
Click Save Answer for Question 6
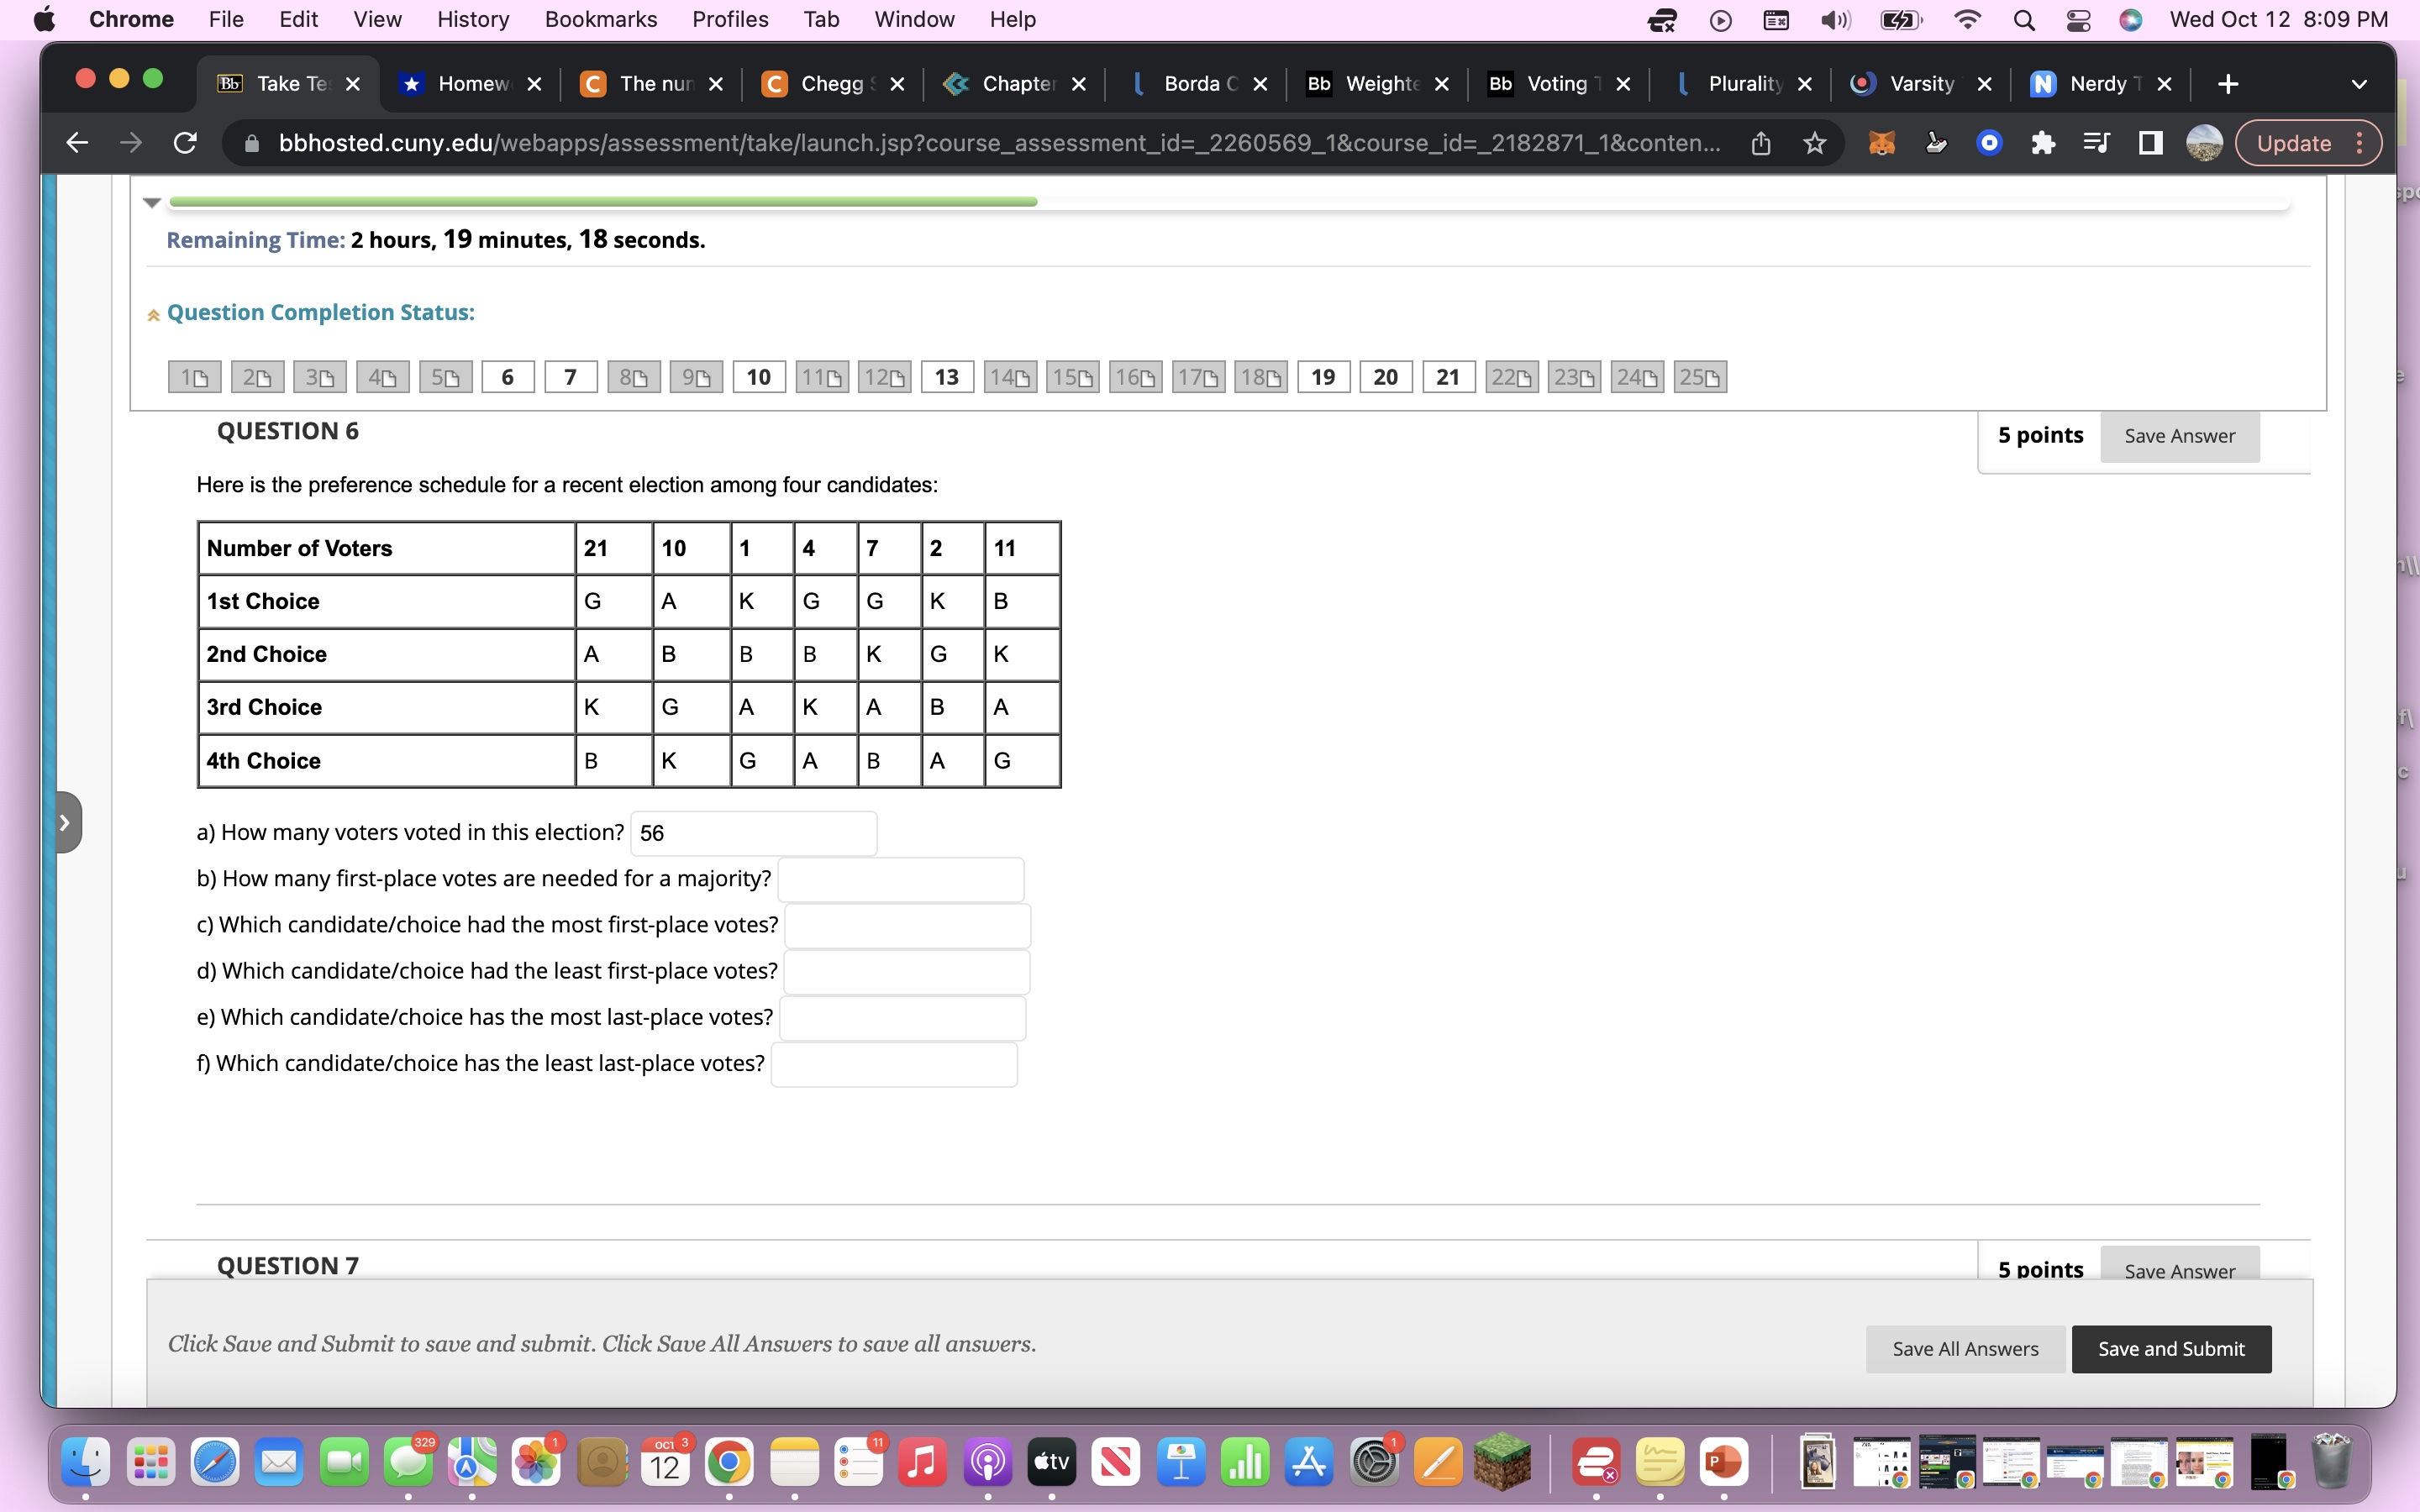click(x=2179, y=436)
